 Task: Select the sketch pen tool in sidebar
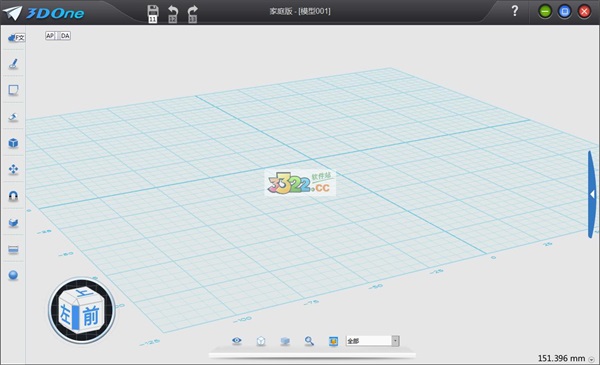coord(13,64)
